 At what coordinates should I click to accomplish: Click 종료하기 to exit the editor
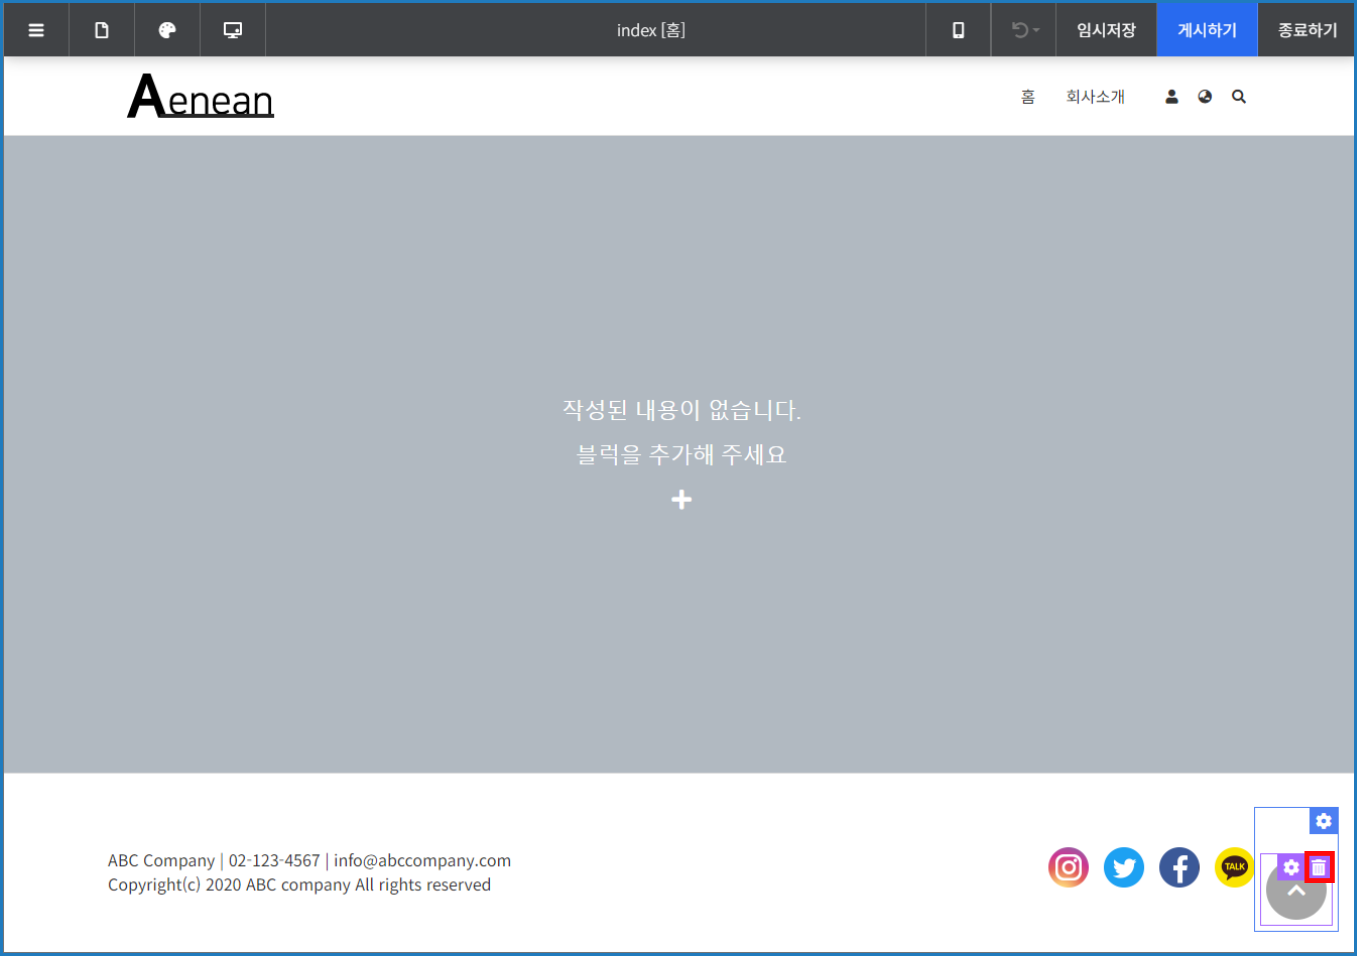1307,30
